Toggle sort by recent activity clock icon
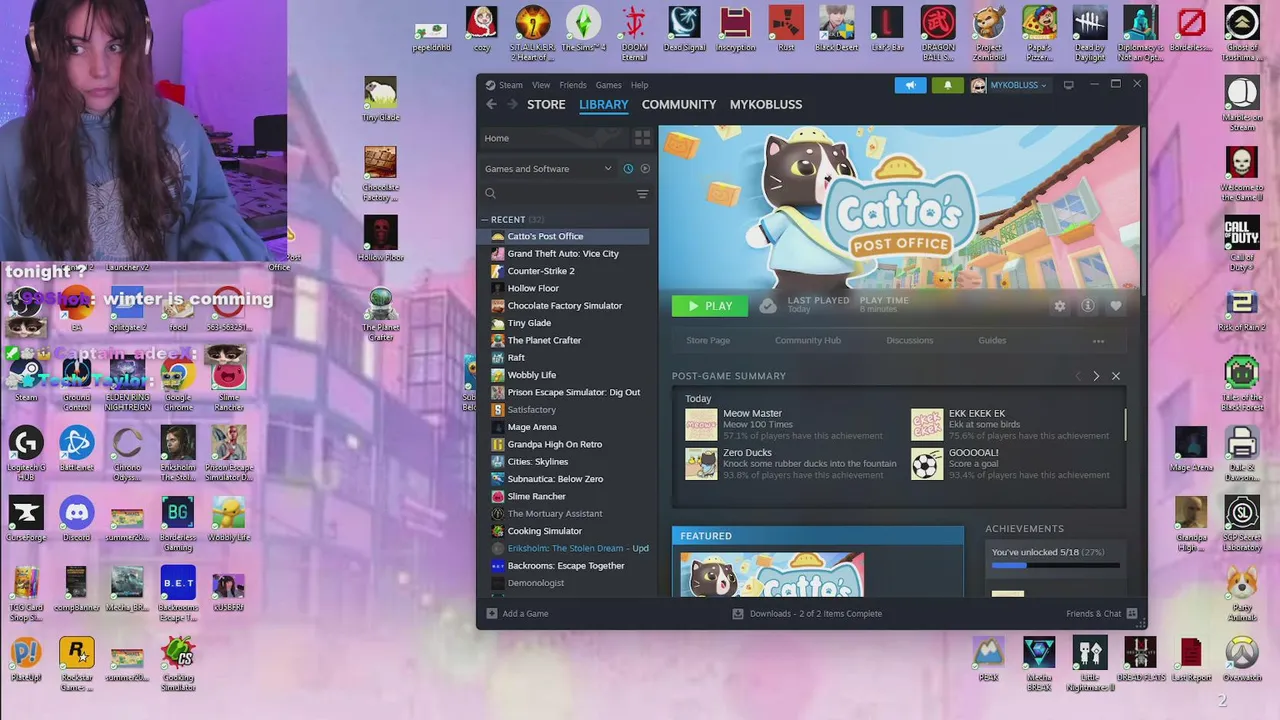 click(628, 168)
